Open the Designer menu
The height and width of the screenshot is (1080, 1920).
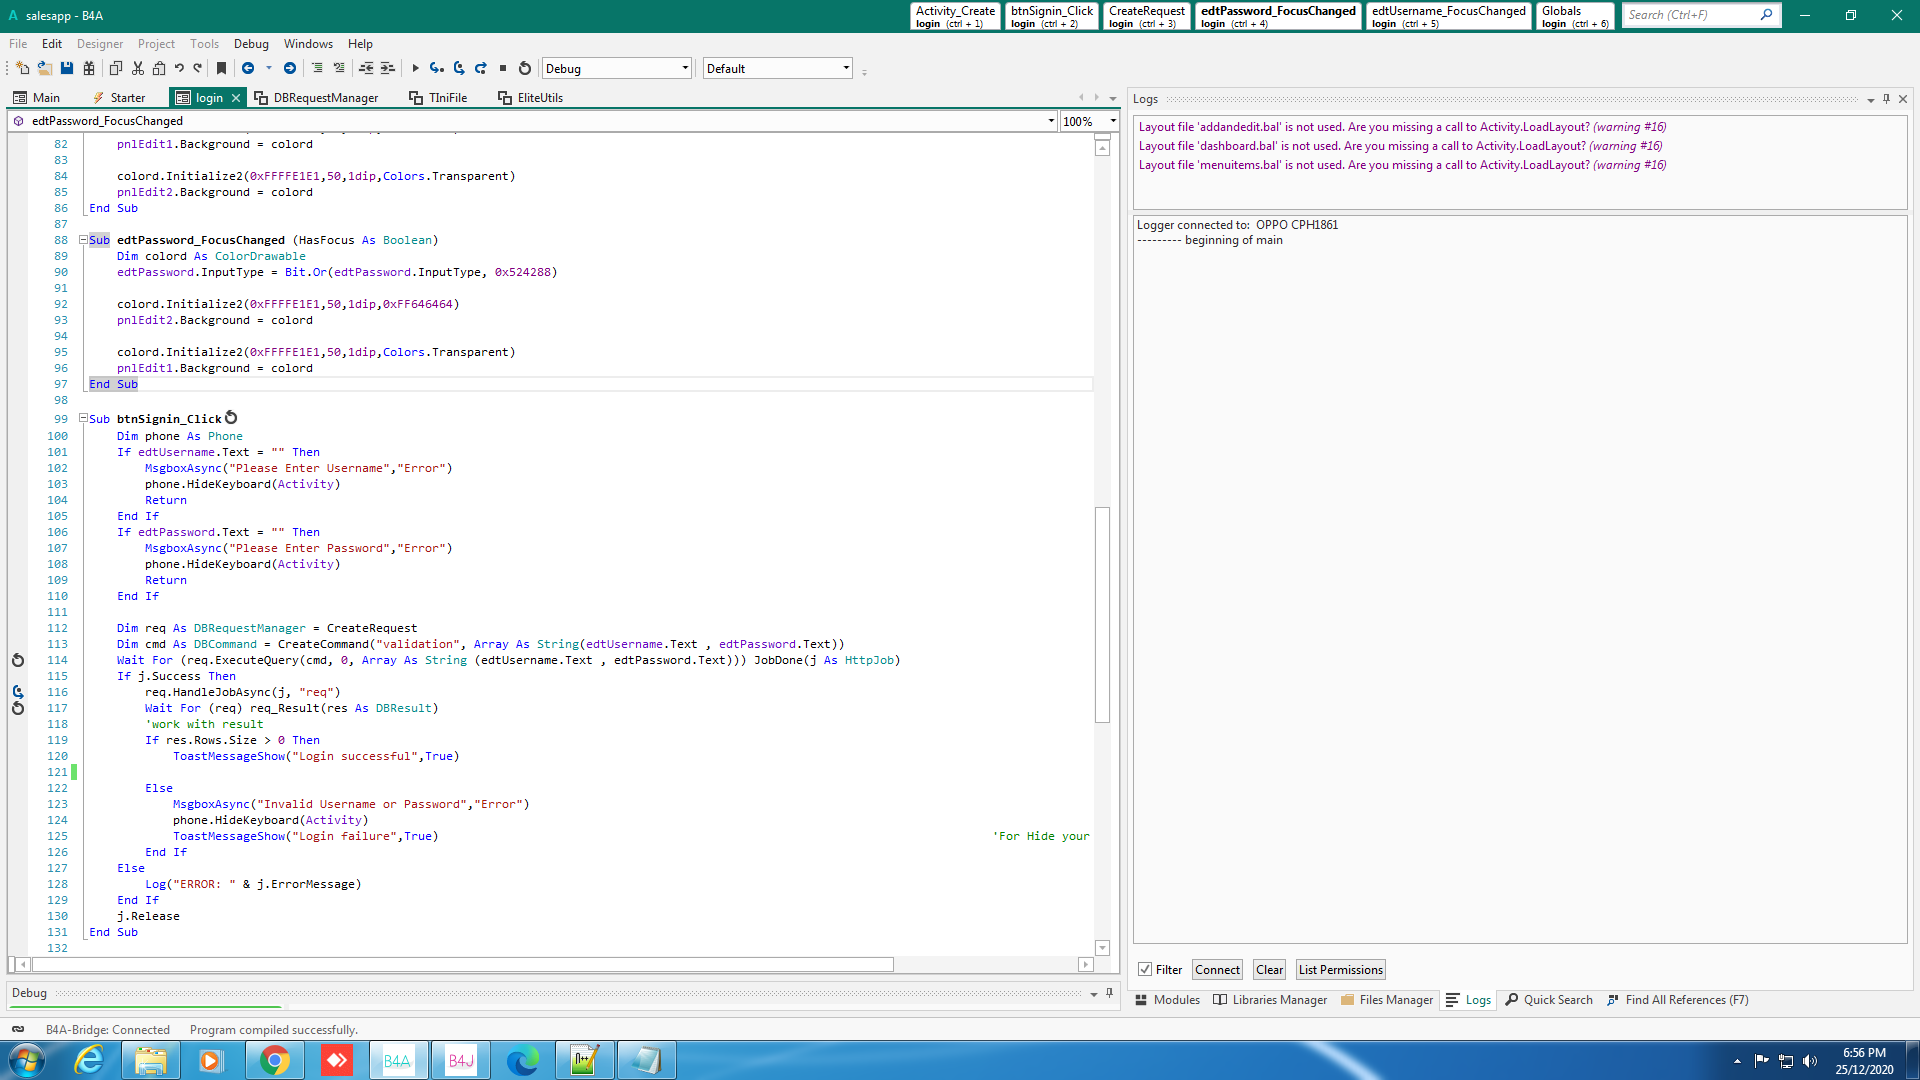coord(100,44)
